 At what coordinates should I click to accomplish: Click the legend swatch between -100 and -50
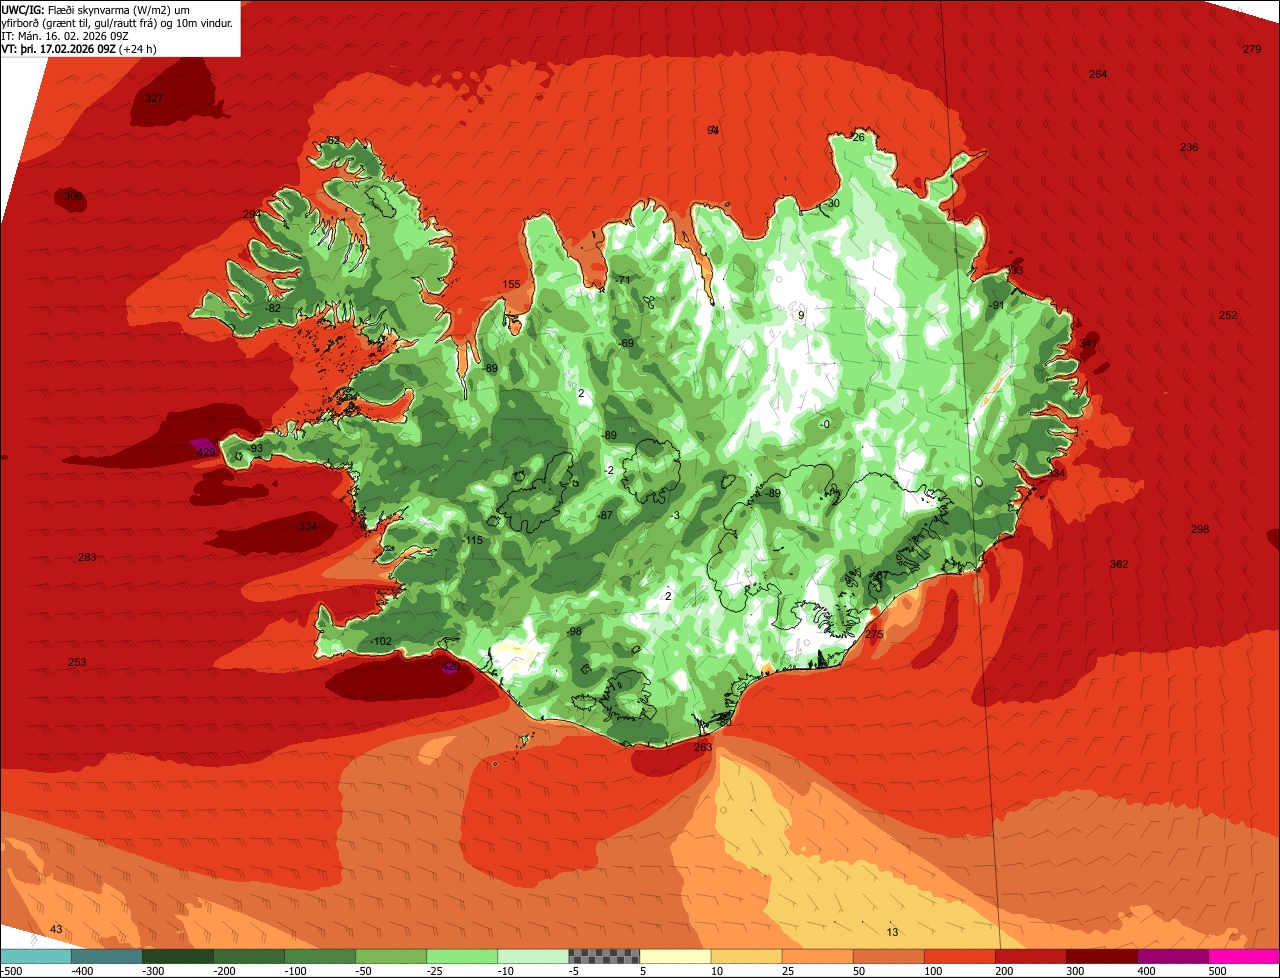click(x=320, y=955)
